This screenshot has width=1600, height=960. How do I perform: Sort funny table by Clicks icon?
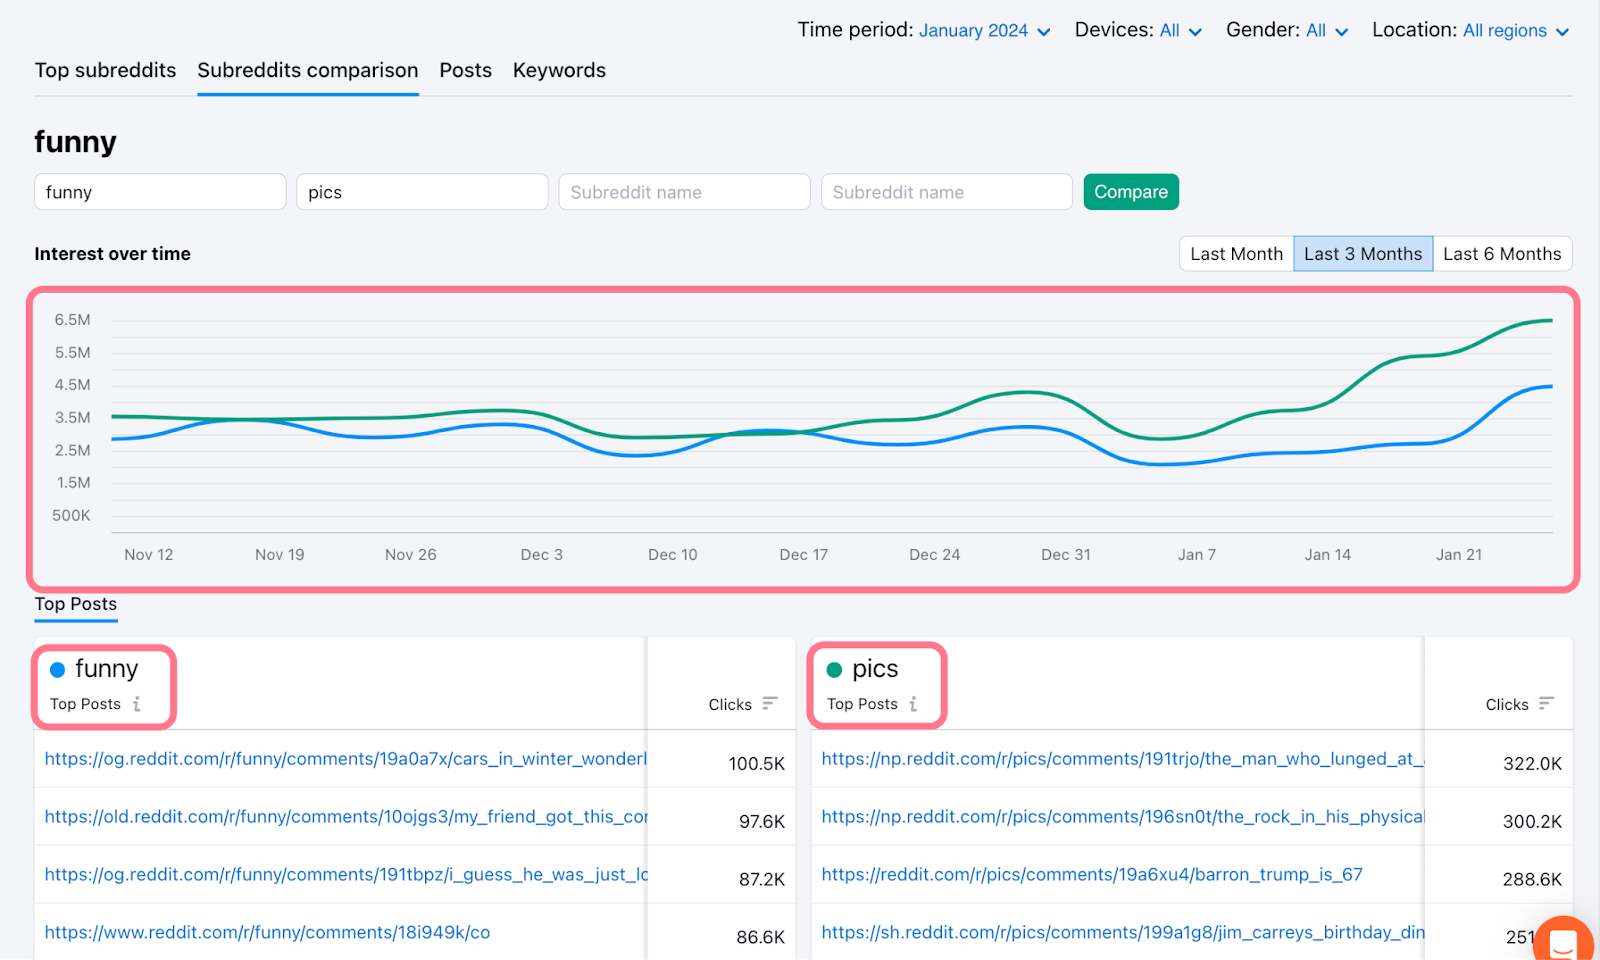(770, 704)
